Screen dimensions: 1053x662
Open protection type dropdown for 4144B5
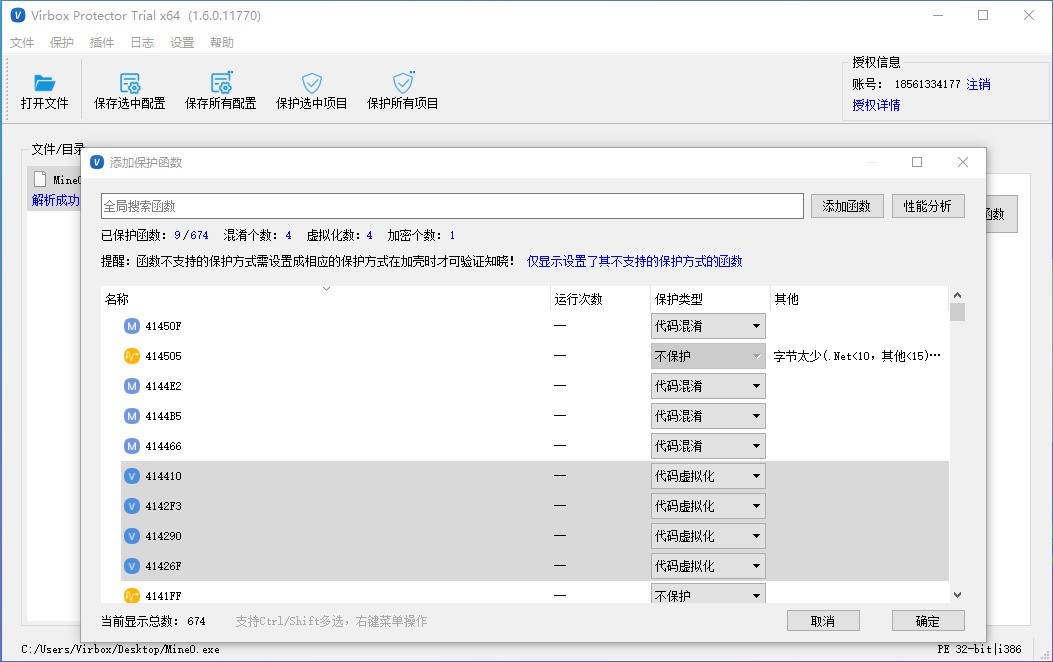click(708, 416)
